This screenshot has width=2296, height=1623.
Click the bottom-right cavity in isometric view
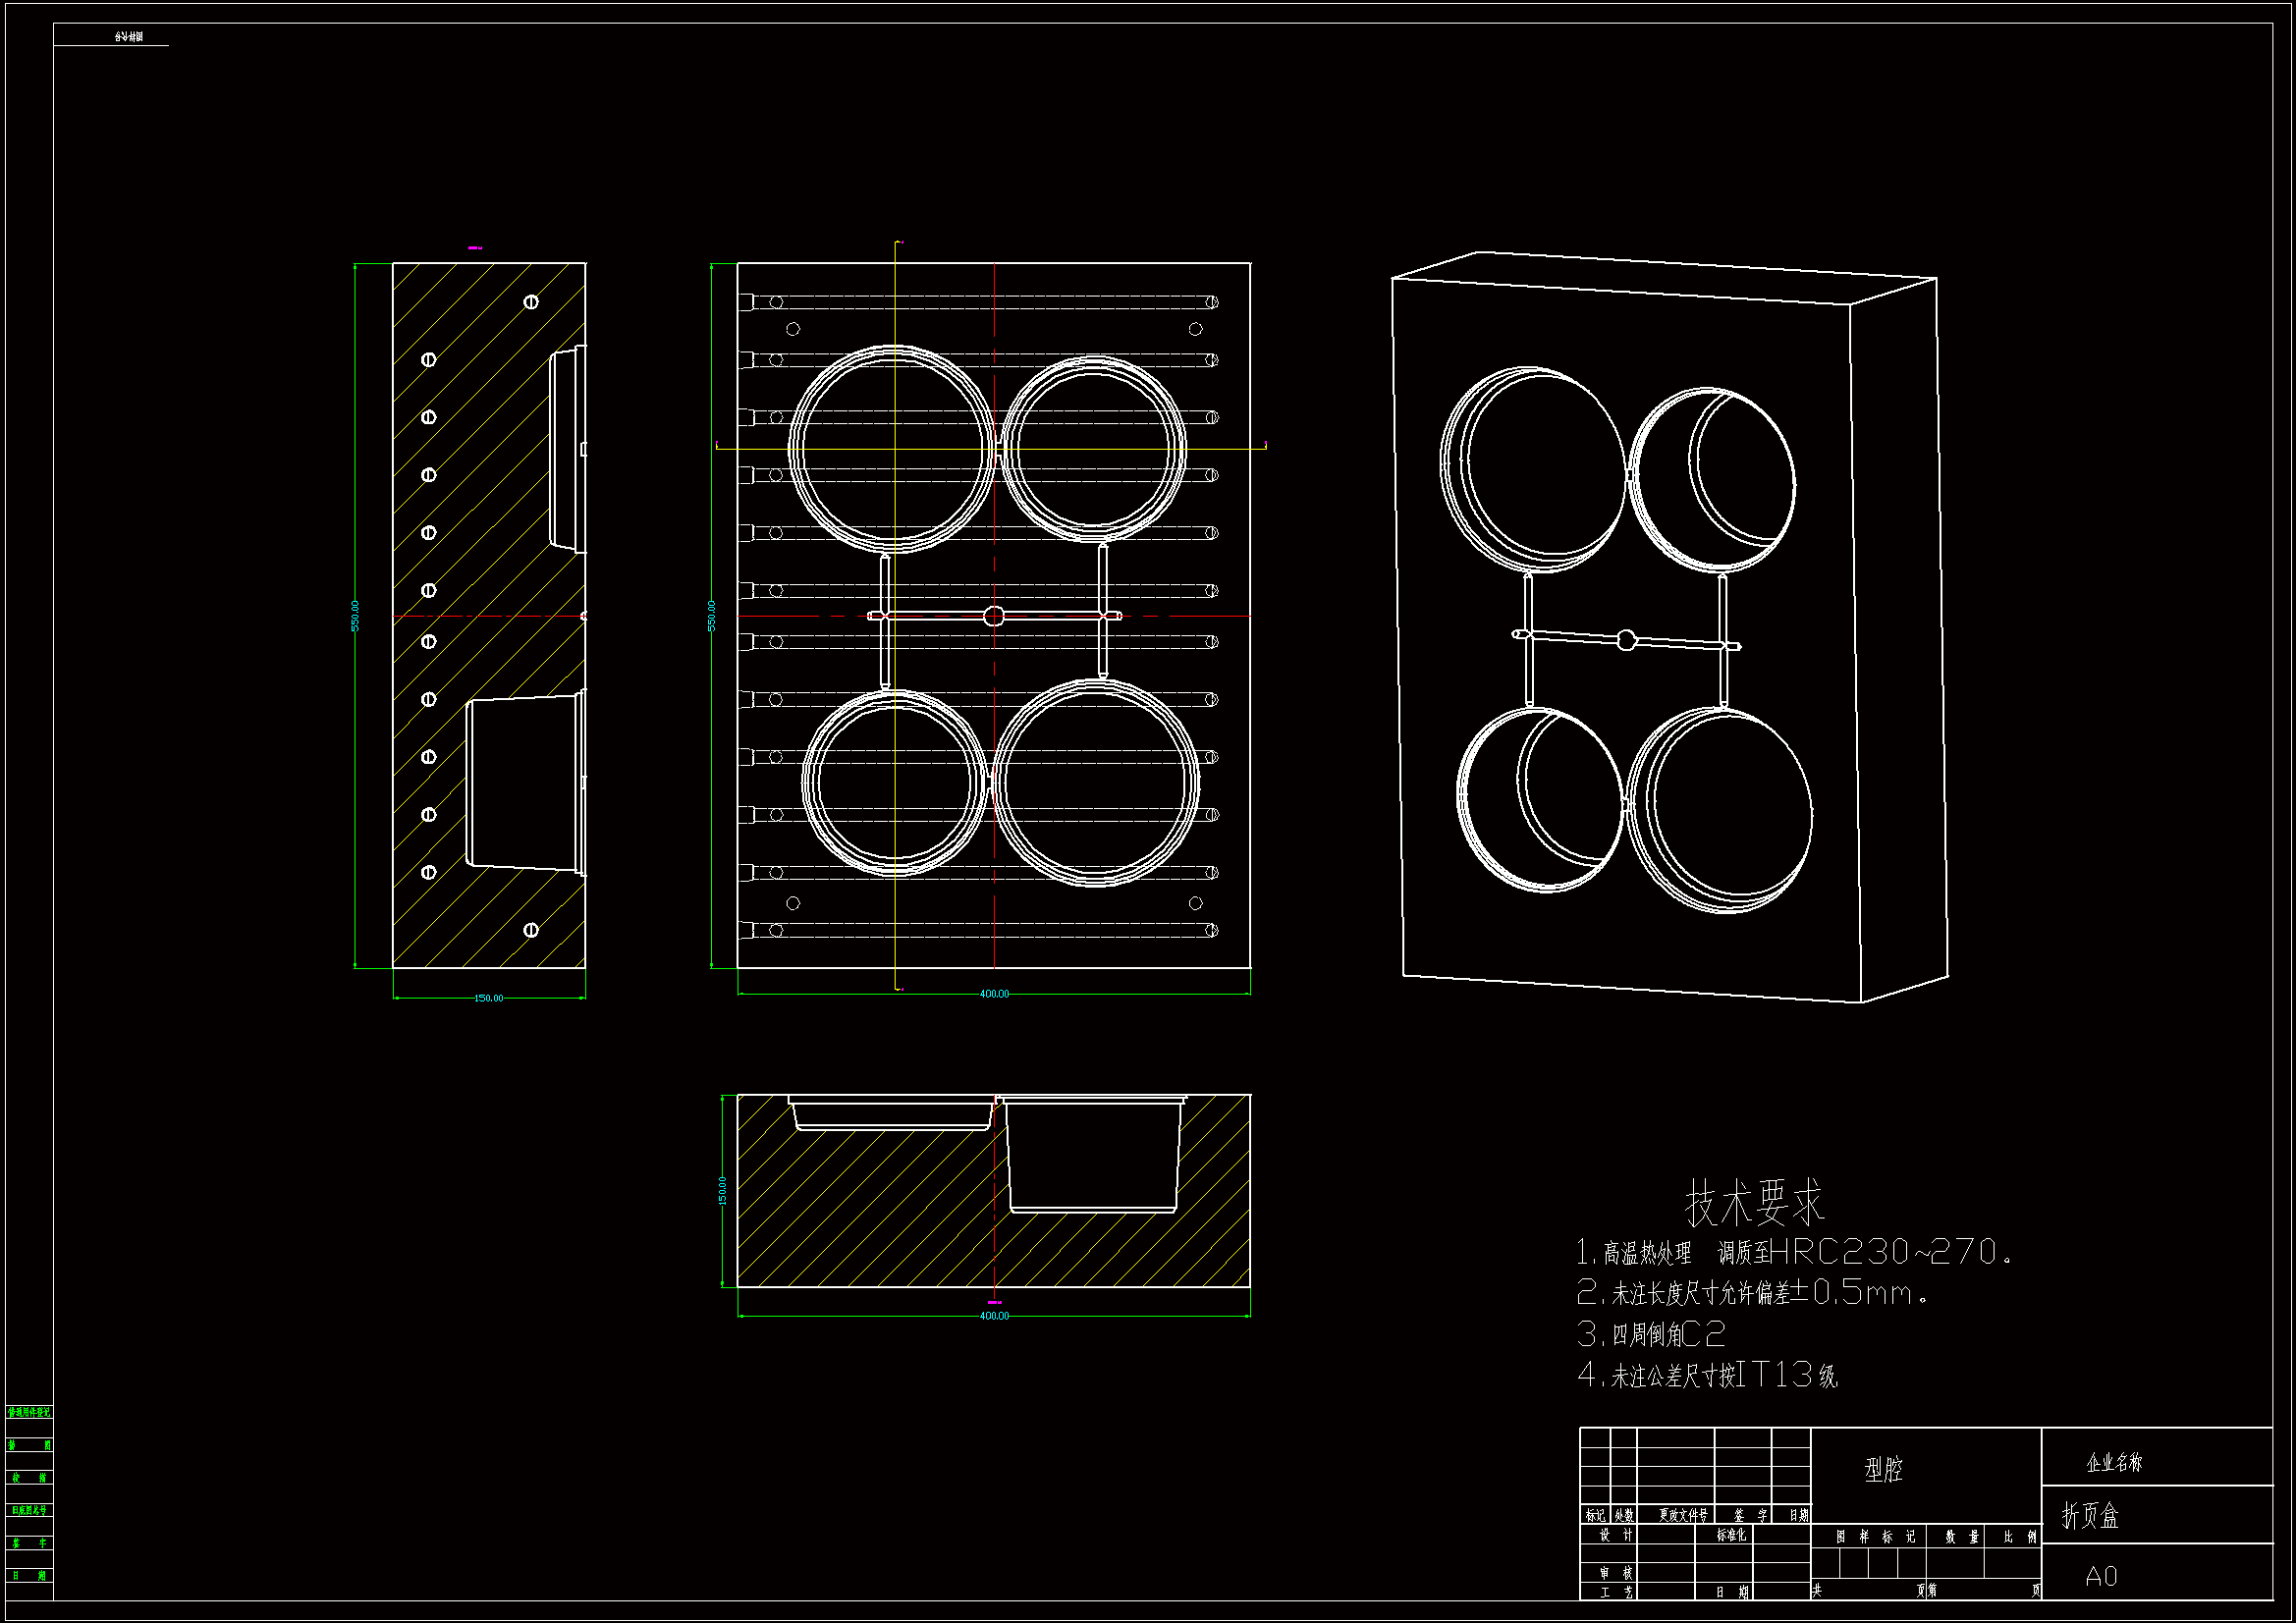(x=1720, y=810)
